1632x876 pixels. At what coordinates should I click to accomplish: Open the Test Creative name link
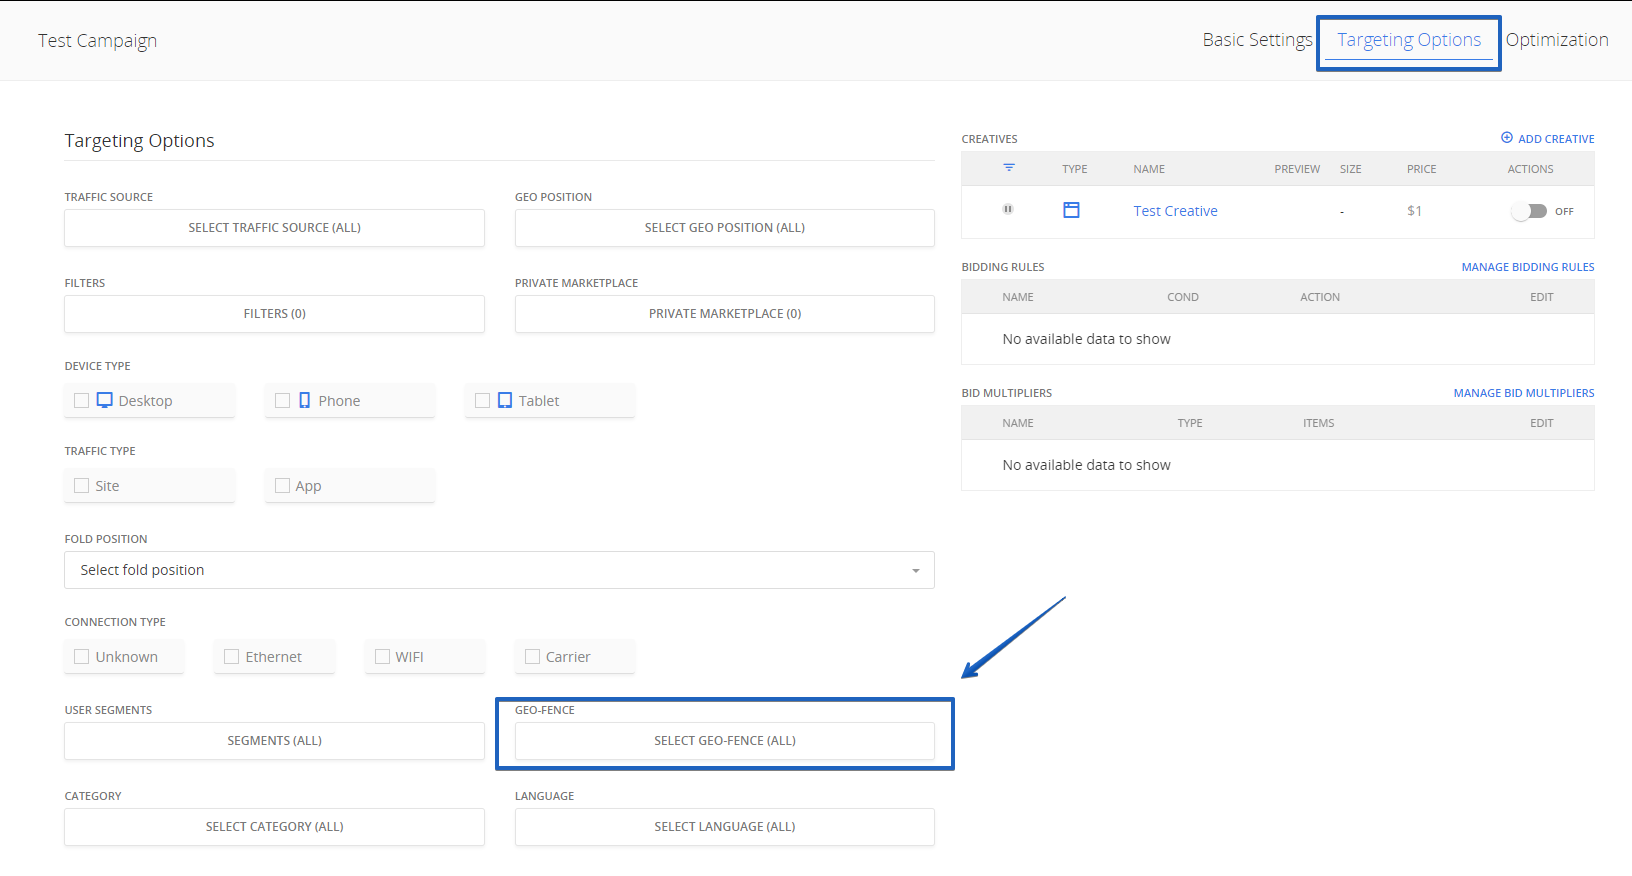[1175, 211]
